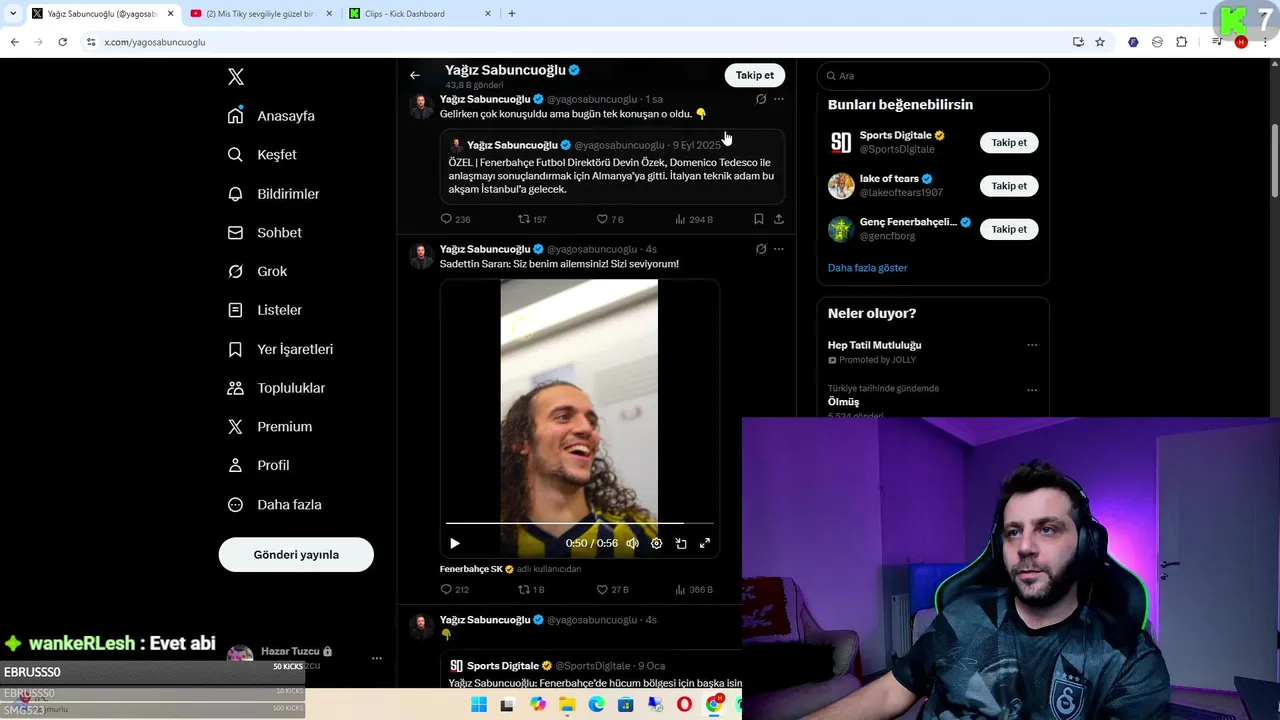Screen dimensions: 1280x720
Task: Enter video fullscreen
Action: (x=705, y=543)
